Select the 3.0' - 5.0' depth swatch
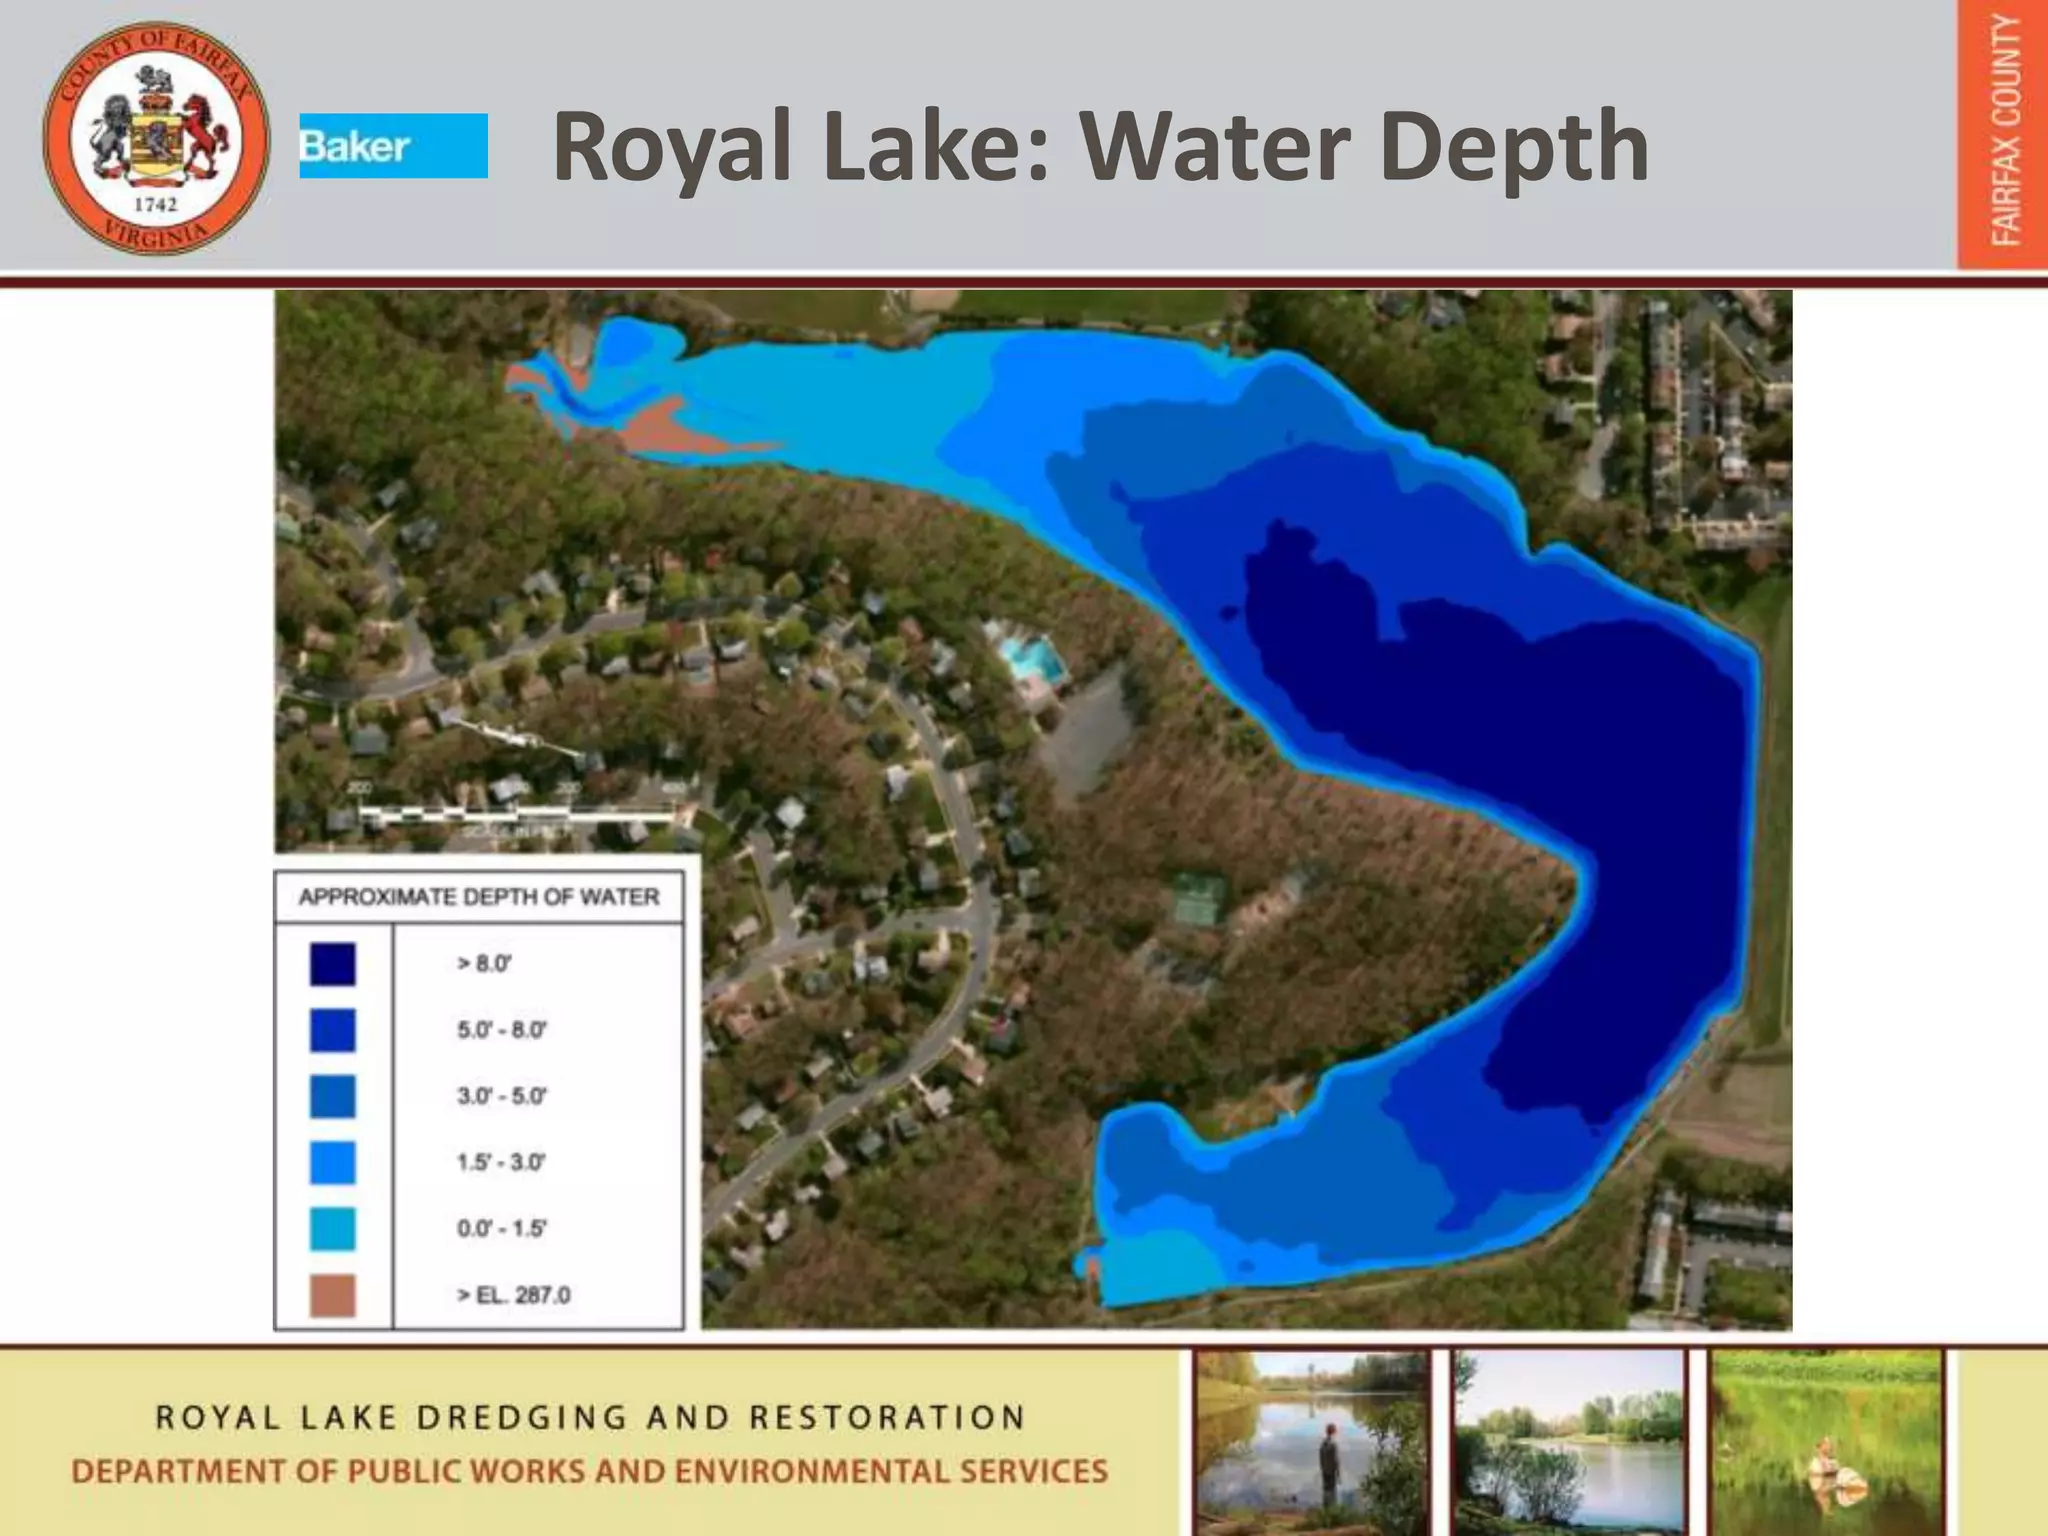 pyautogui.click(x=332, y=1096)
